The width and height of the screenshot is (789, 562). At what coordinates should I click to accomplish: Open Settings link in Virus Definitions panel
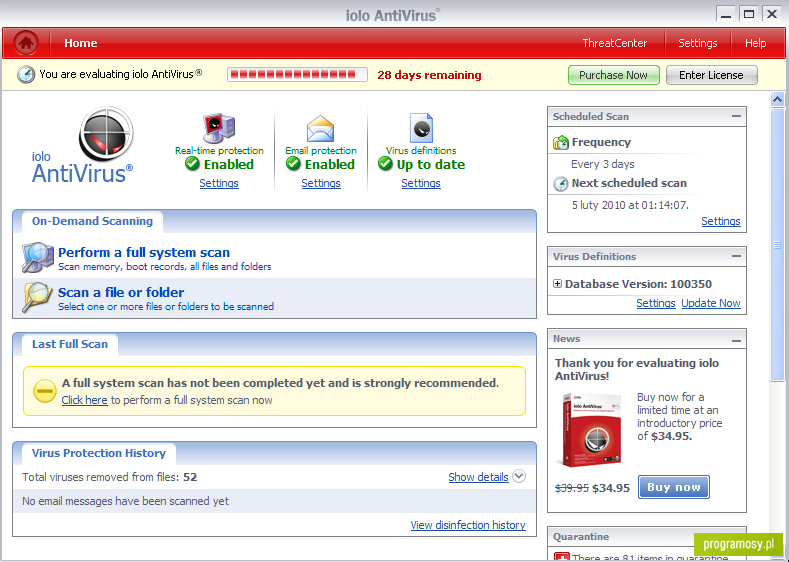656,303
